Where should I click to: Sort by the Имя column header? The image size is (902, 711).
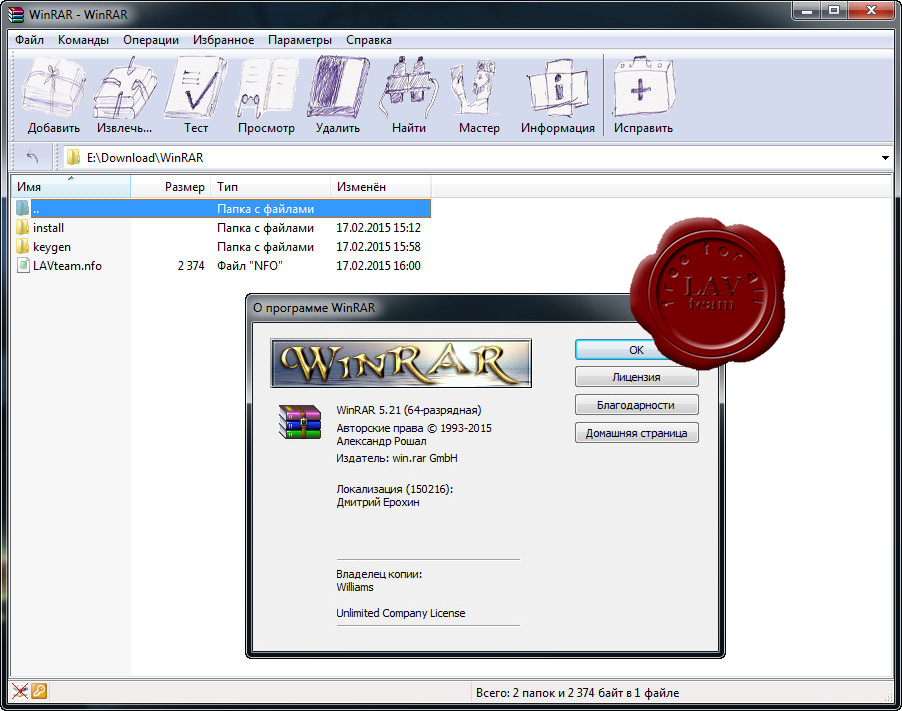pyautogui.click(x=70, y=186)
